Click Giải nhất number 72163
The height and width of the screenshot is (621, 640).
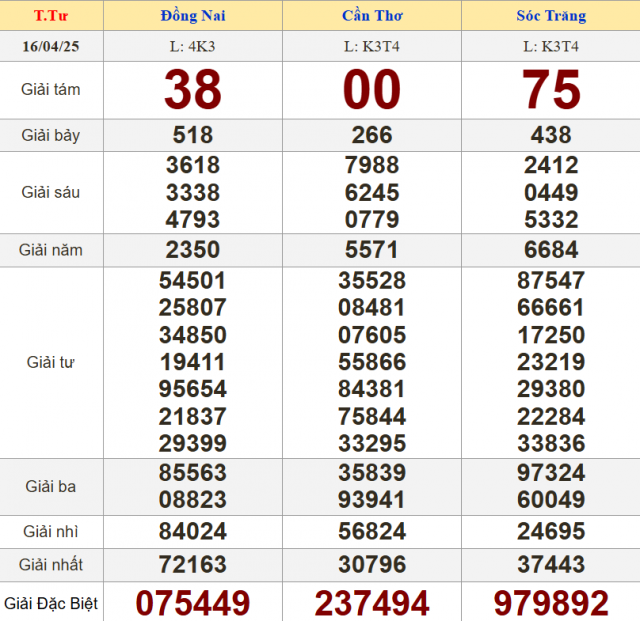(x=193, y=565)
